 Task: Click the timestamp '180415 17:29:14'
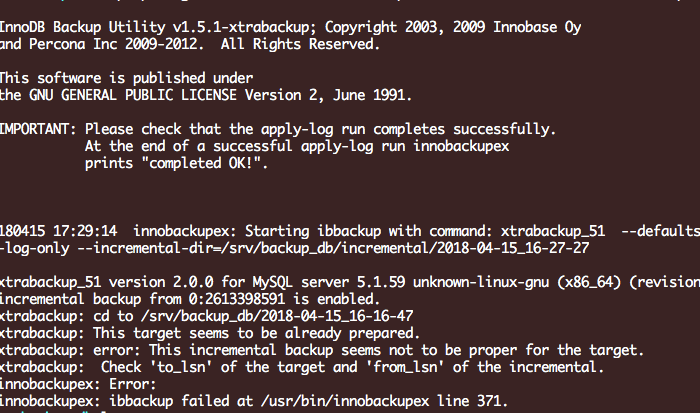click(x=59, y=229)
